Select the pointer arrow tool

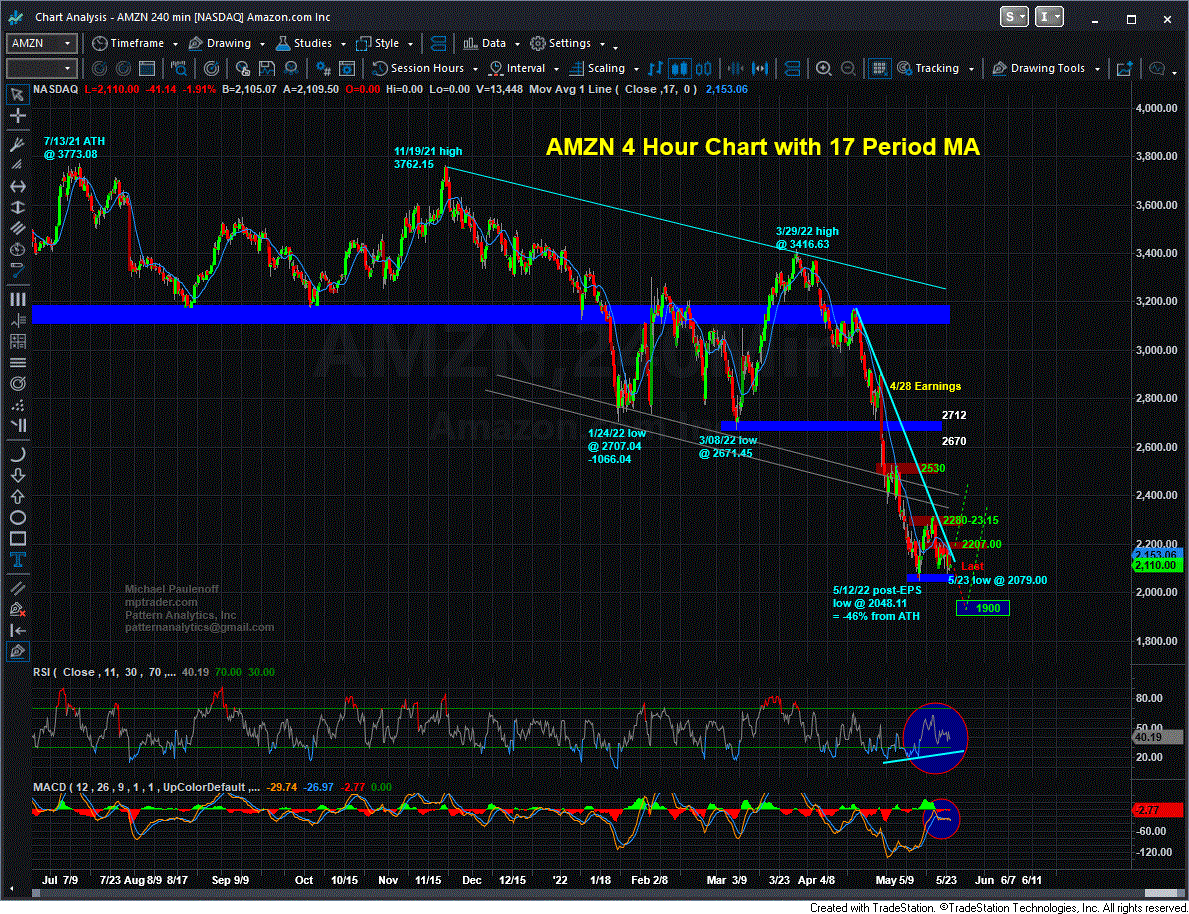[x=17, y=95]
